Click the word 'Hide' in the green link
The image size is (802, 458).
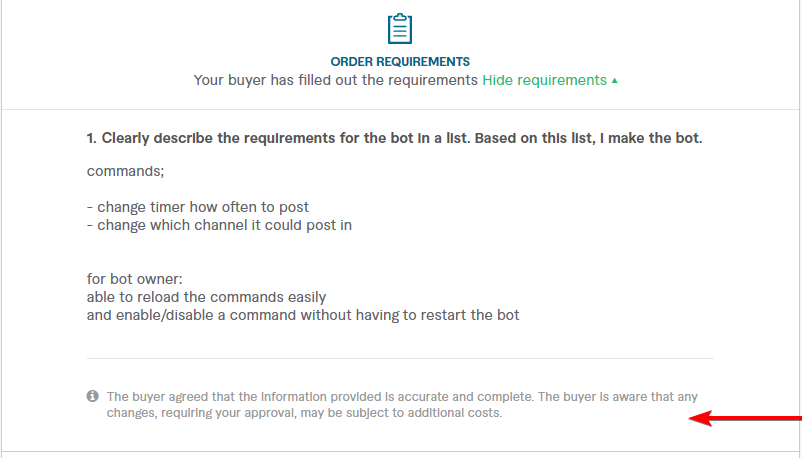coord(498,80)
